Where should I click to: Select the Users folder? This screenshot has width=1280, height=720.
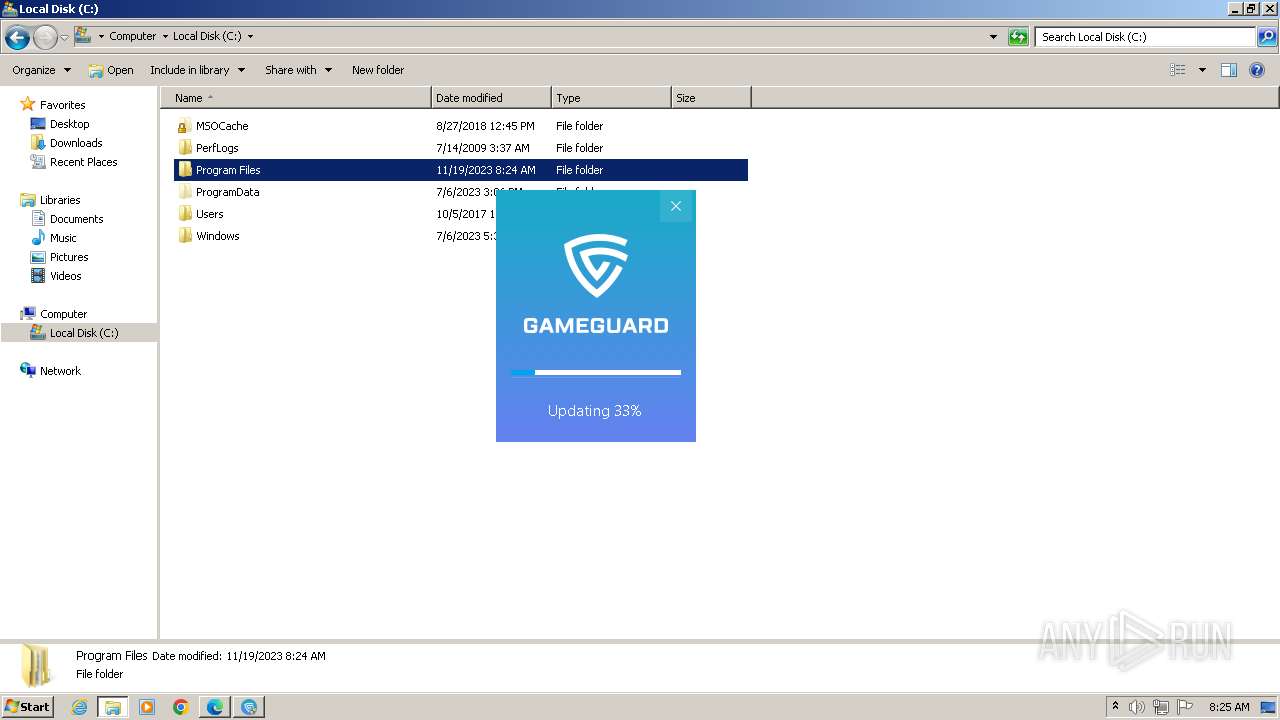click(x=209, y=214)
